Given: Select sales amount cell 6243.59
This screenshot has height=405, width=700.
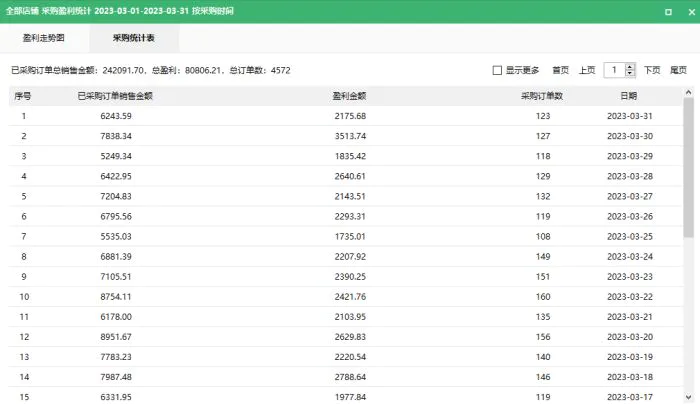Looking at the screenshot, I should tap(116, 116).
